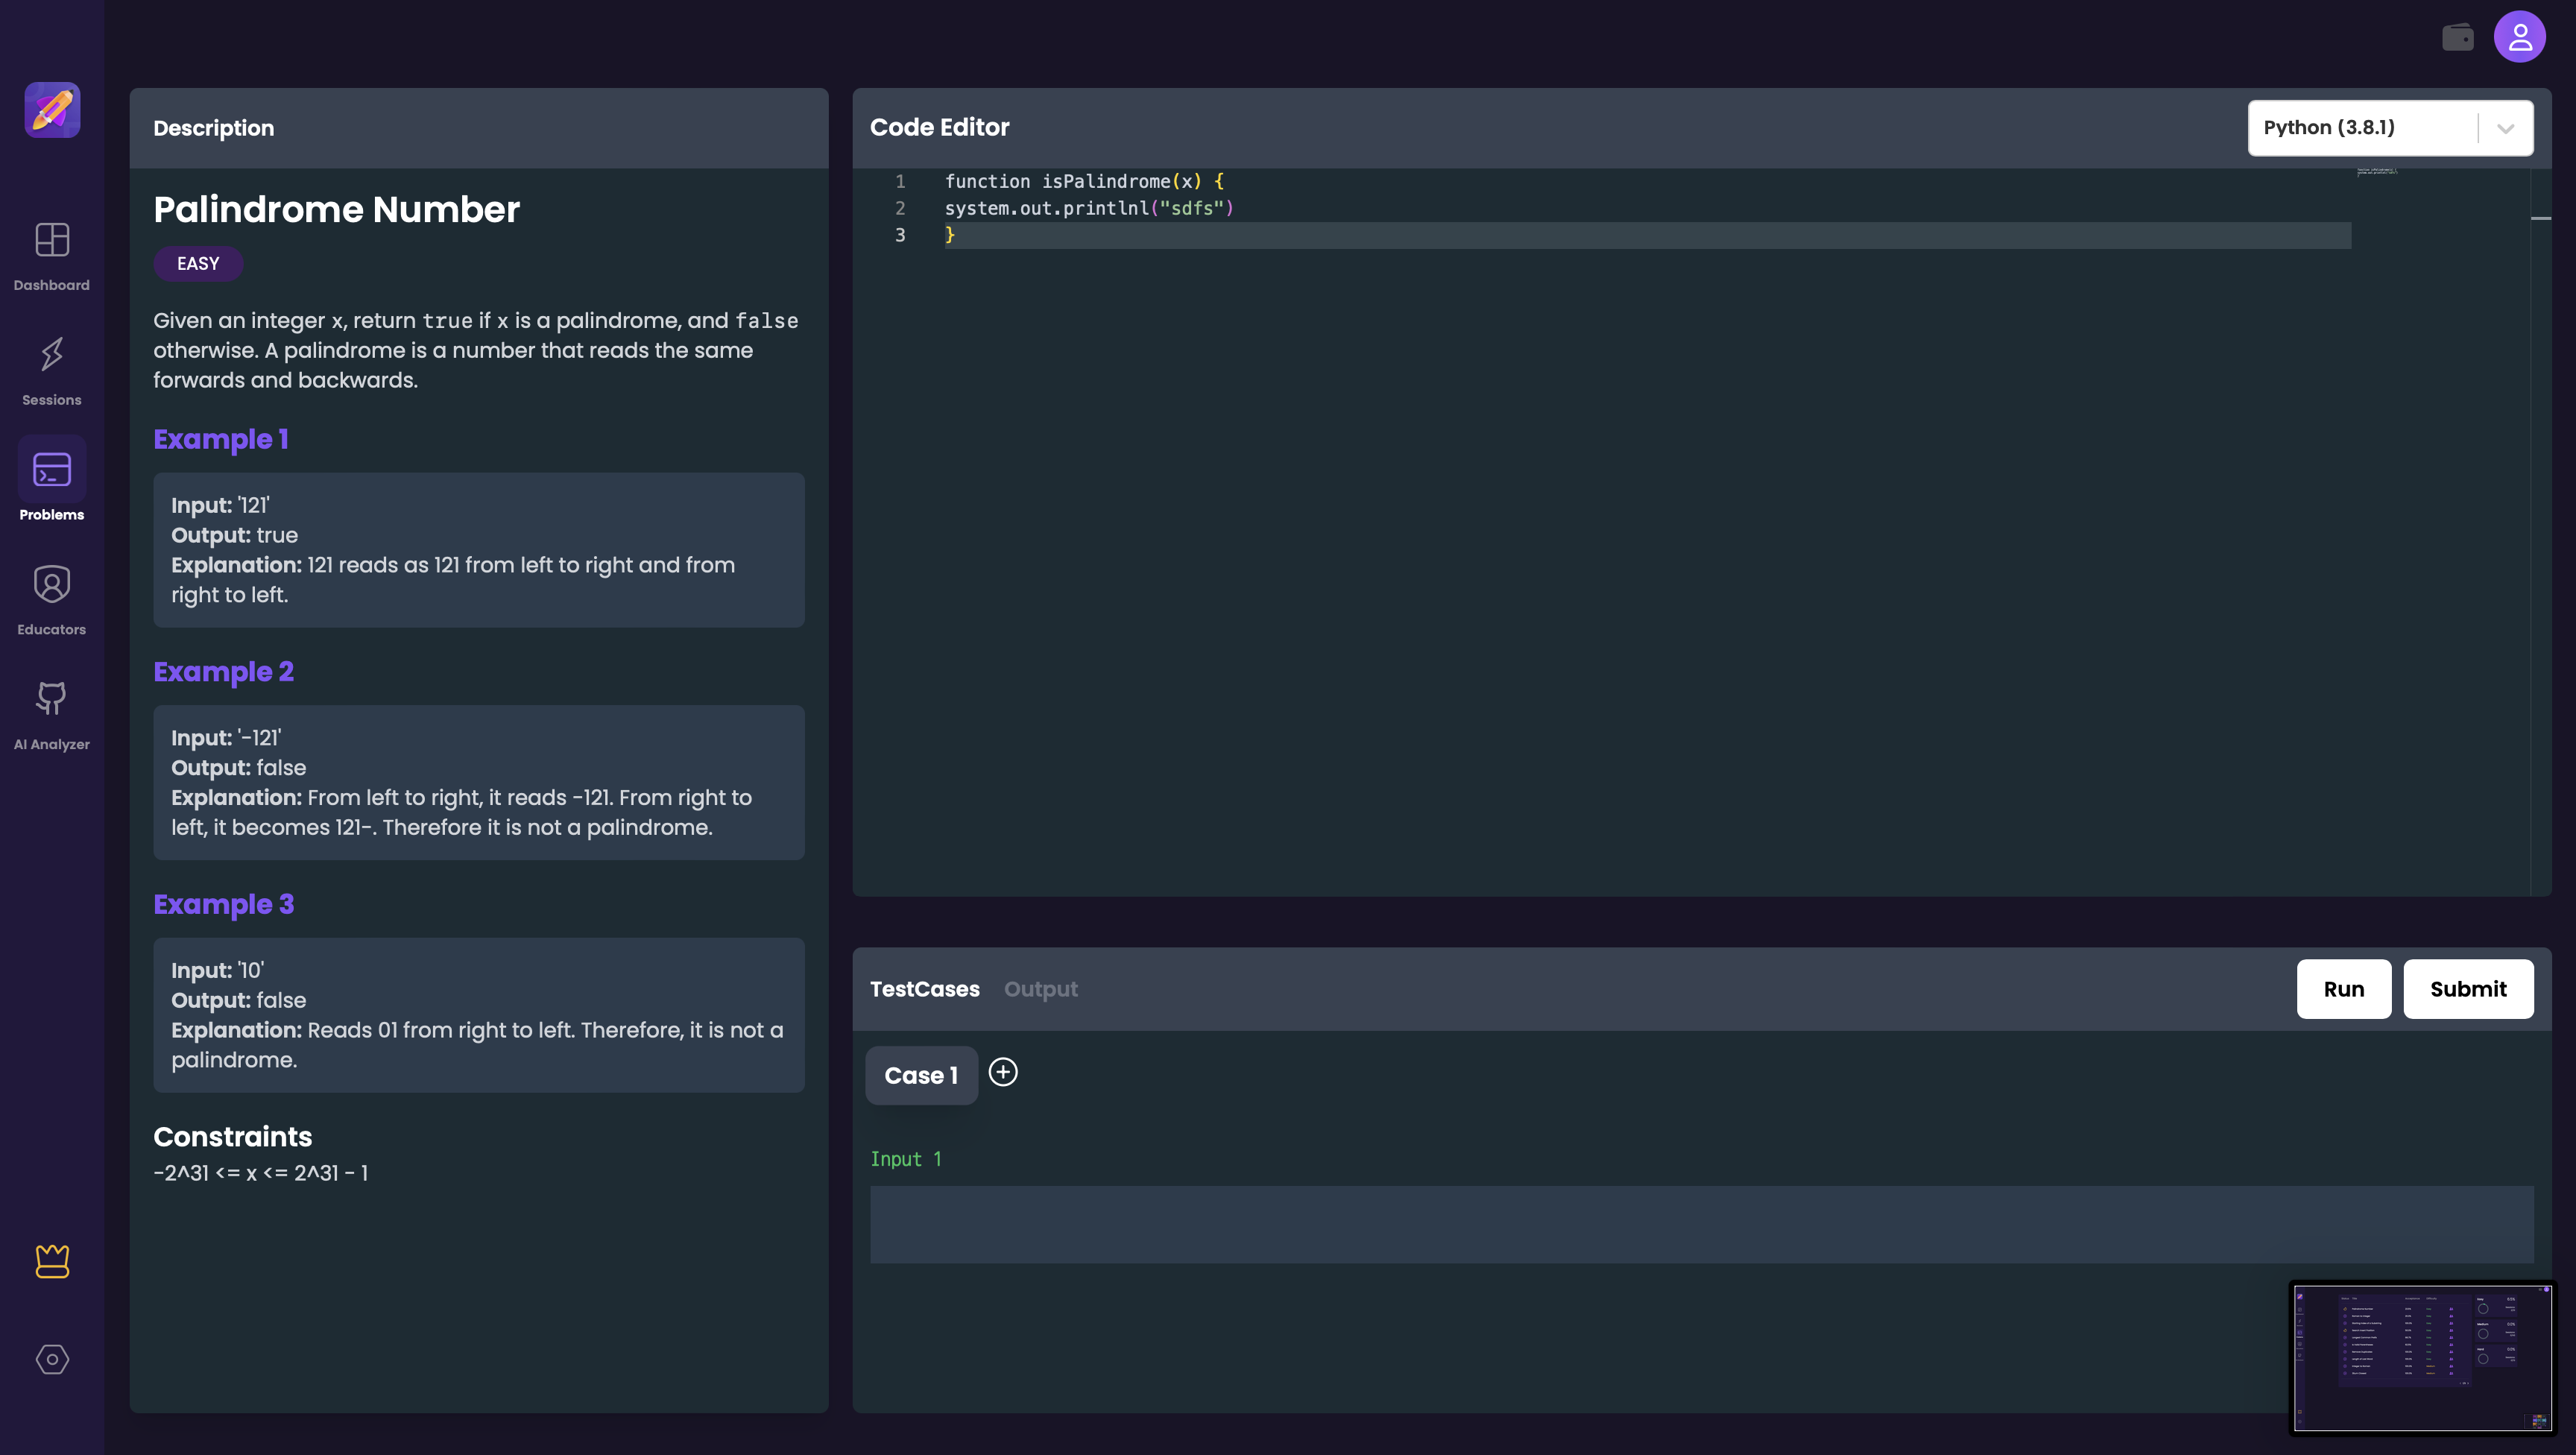The height and width of the screenshot is (1455, 2576).
Task: Open settings hexagon icon
Action: (52, 1359)
